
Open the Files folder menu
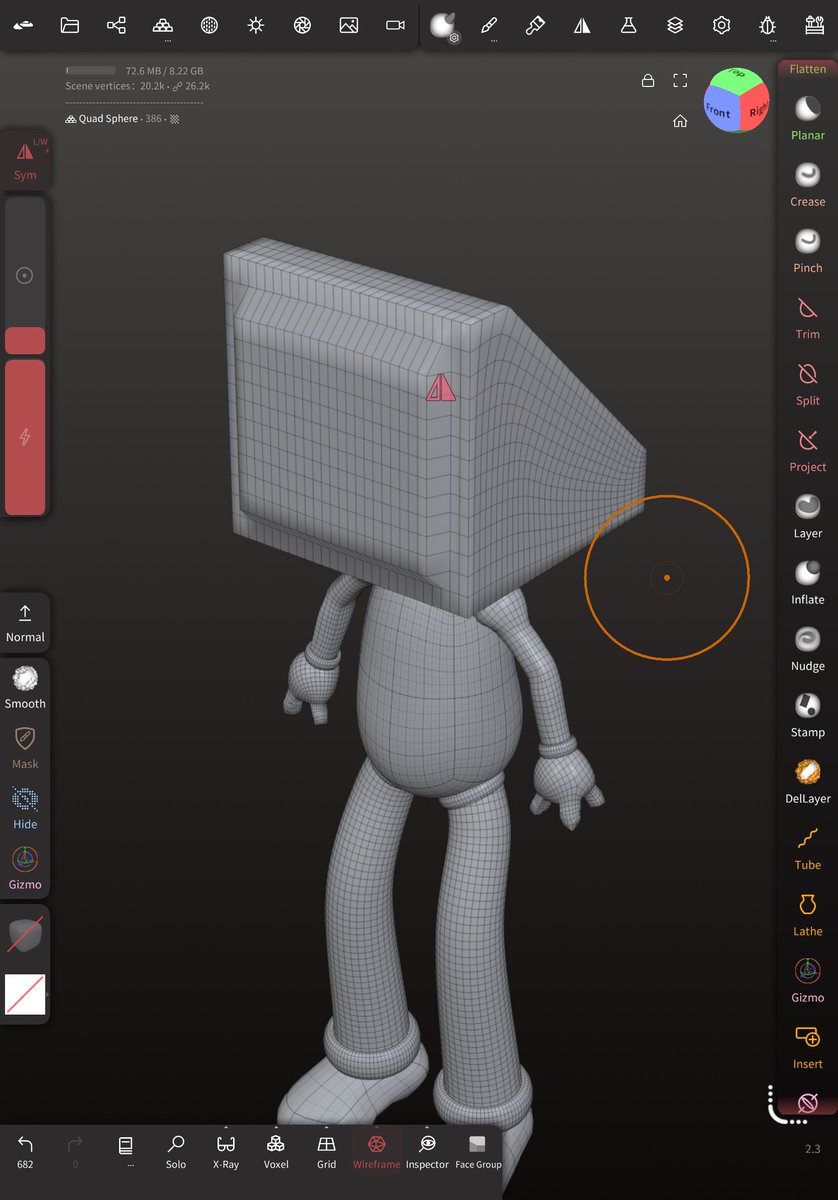[69, 25]
